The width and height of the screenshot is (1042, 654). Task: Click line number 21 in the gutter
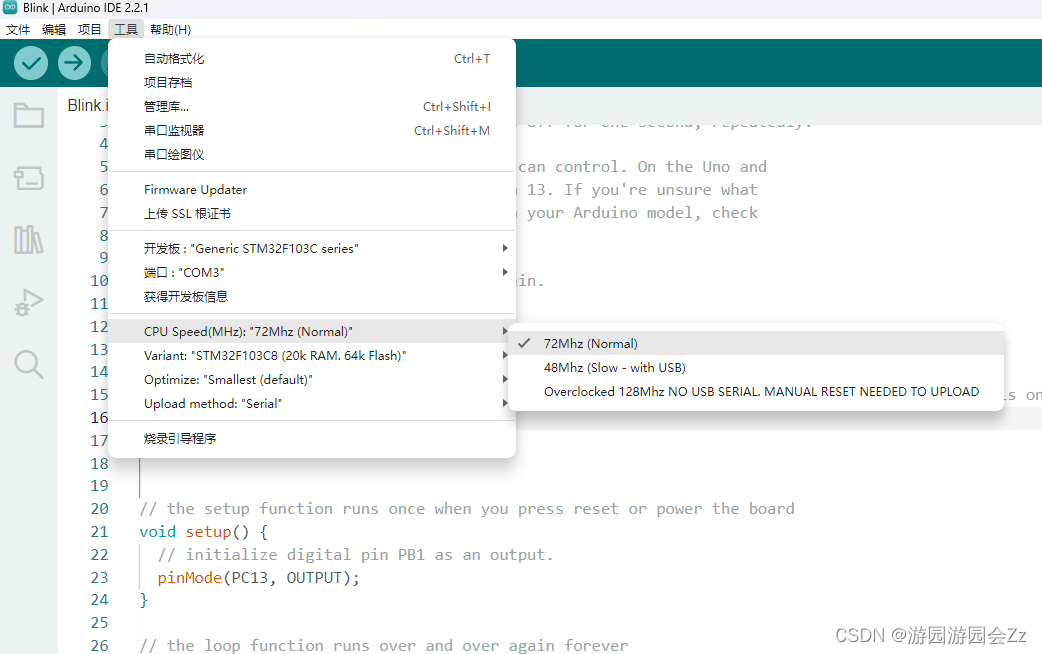100,532
